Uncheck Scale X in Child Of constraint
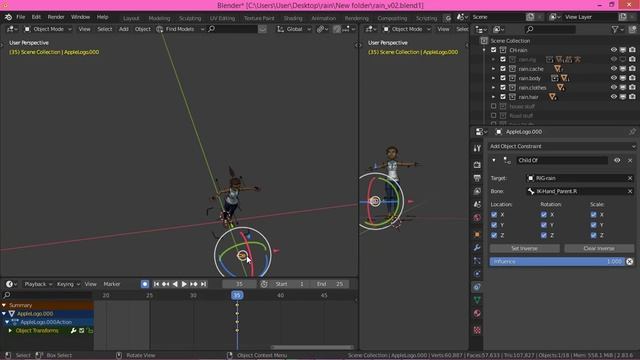 point(593,215)
